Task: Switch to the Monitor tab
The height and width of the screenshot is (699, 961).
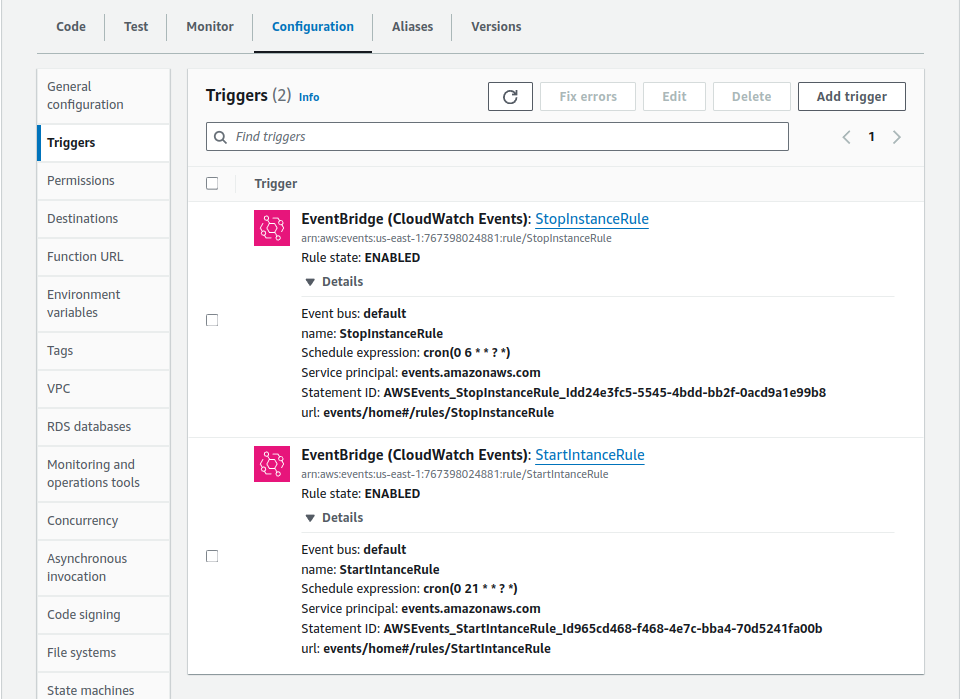Action: coord(209,27)
